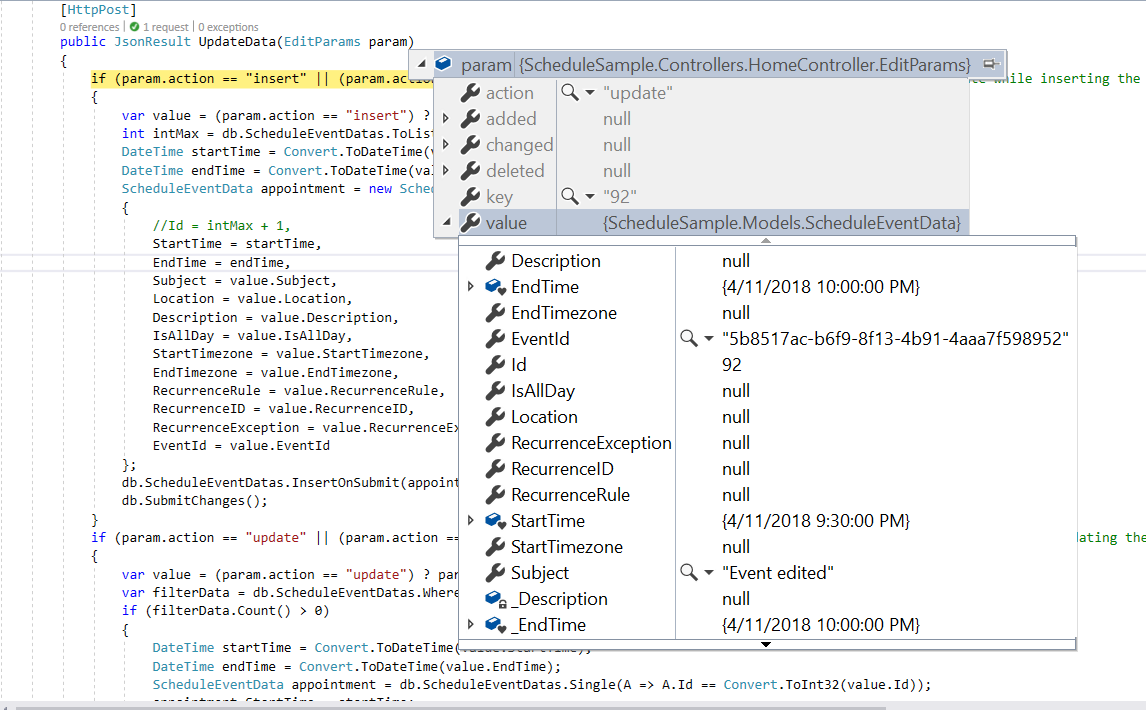Click the green checkmark request status icon
This screenshot has height=710, width=1146.
[134, 27]
